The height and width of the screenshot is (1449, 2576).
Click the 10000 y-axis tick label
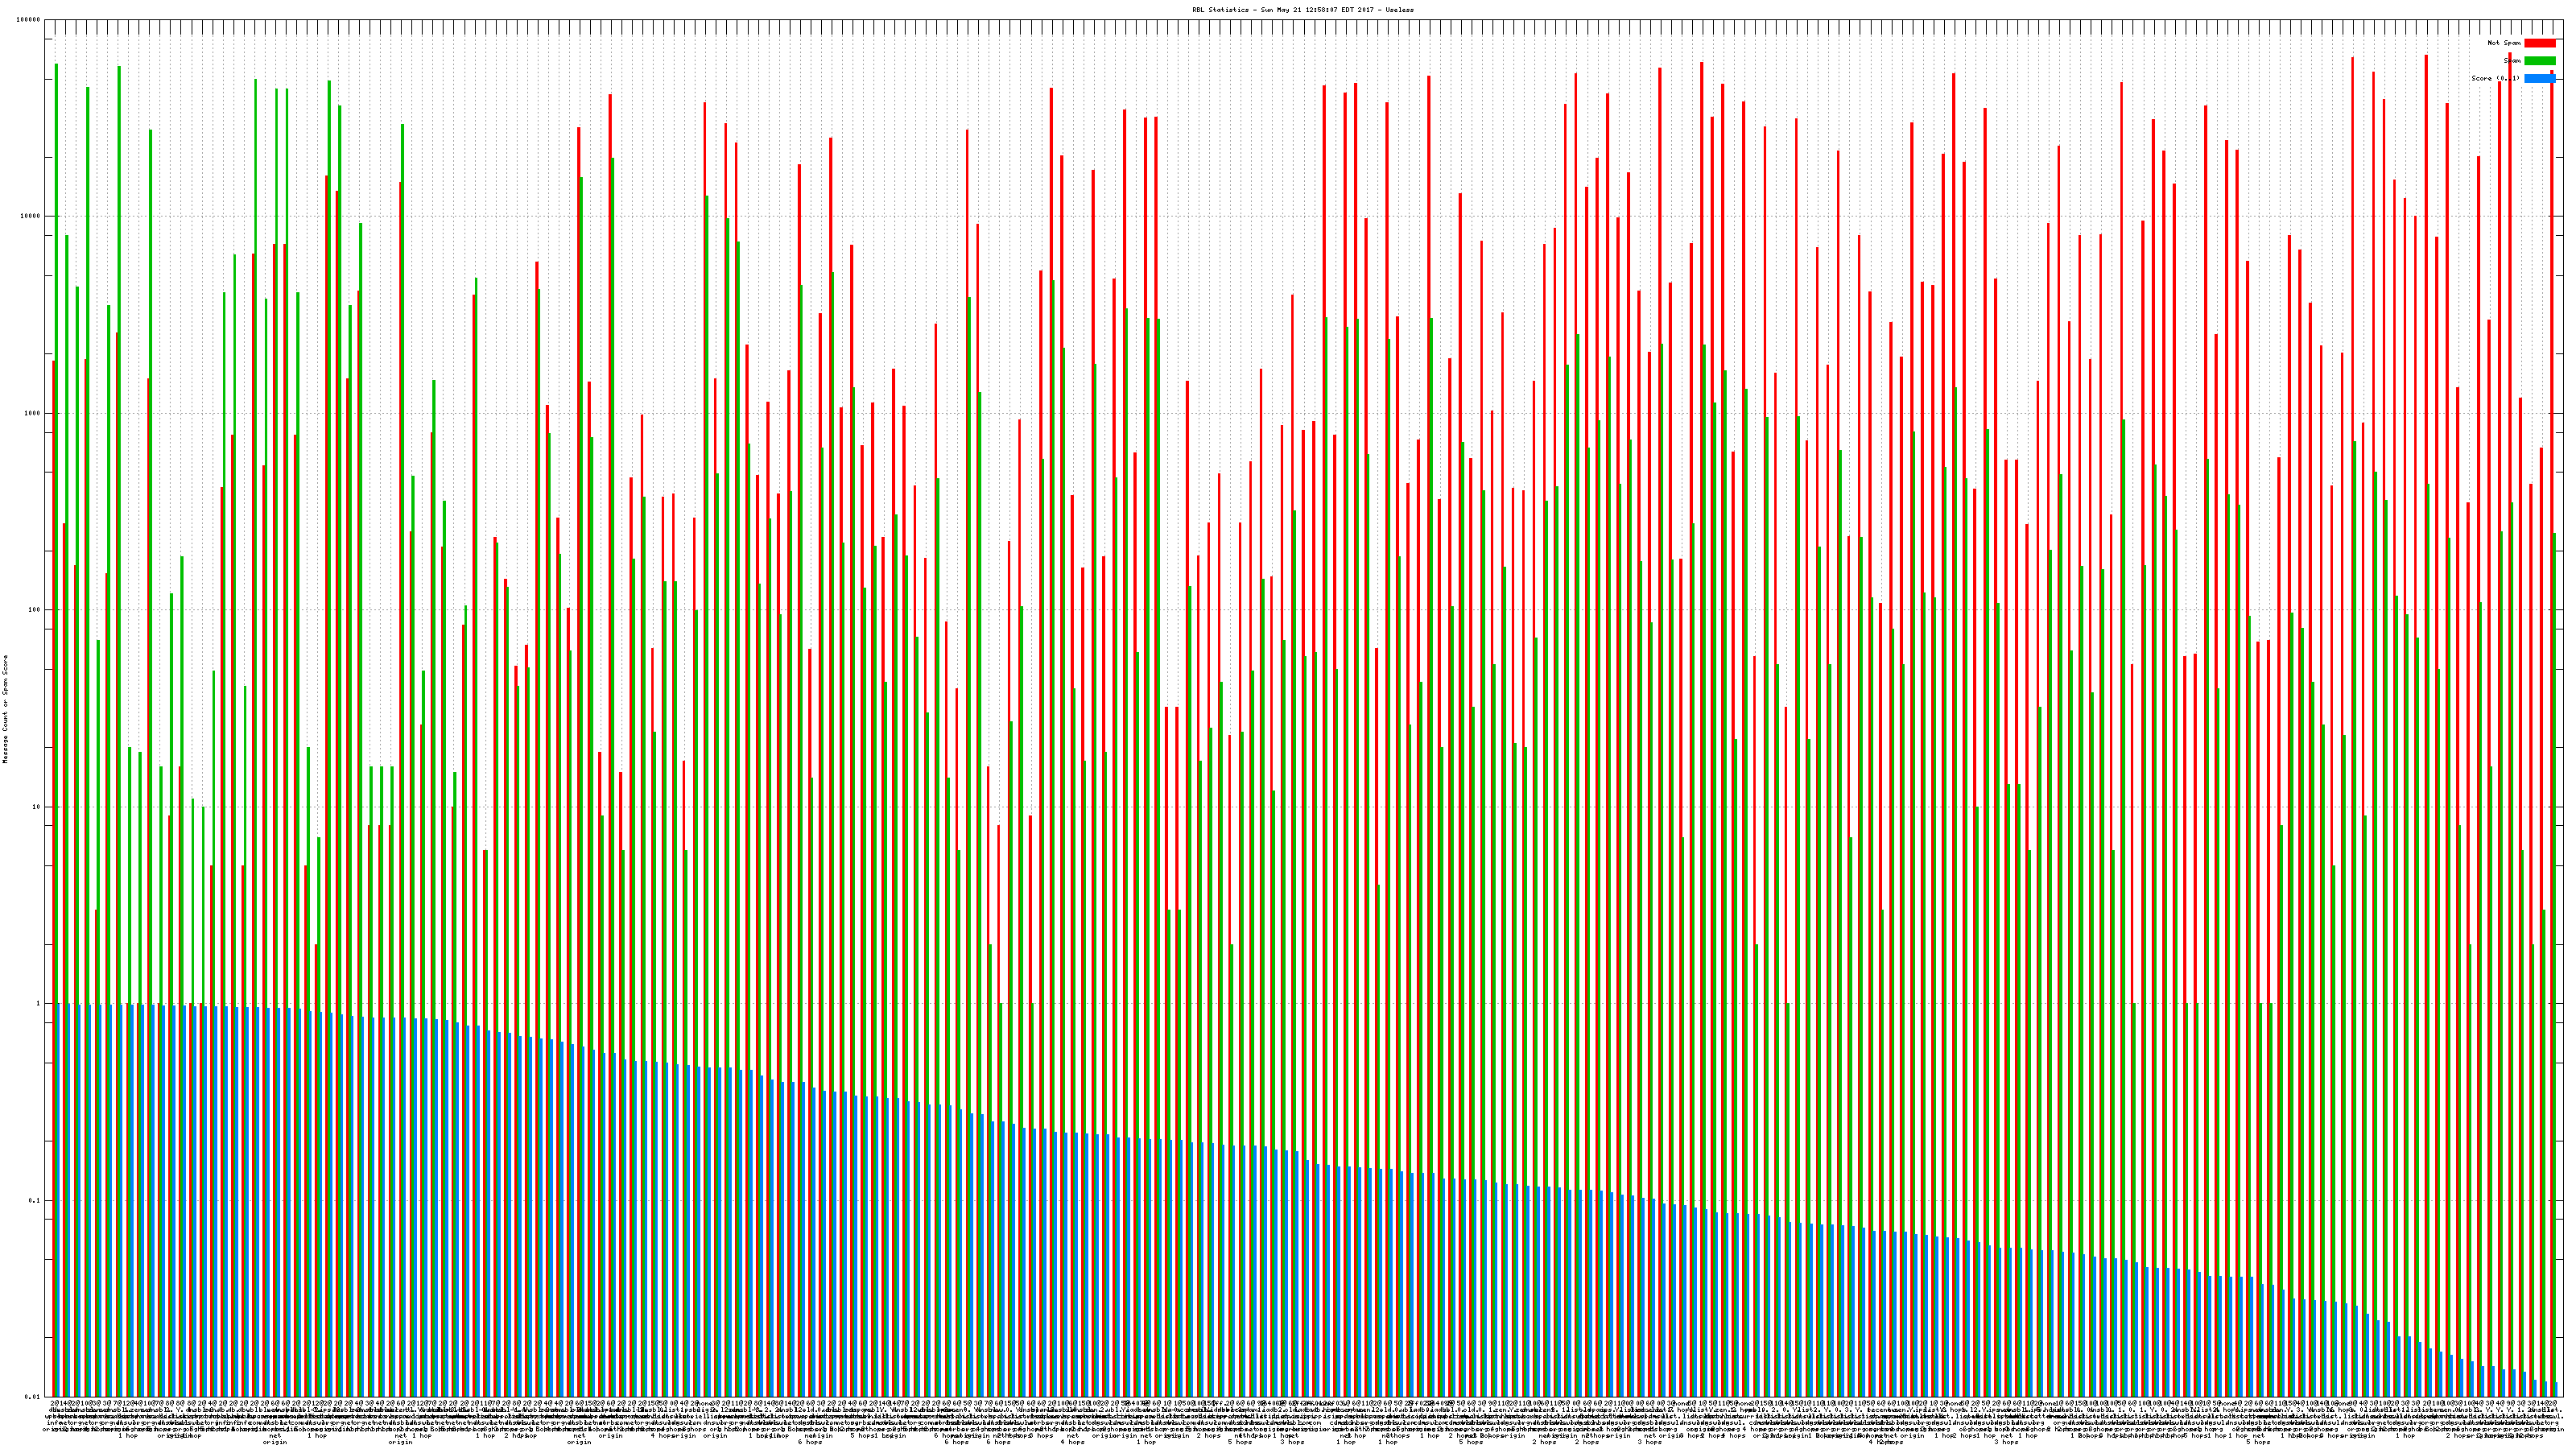[x=31, y=216]
